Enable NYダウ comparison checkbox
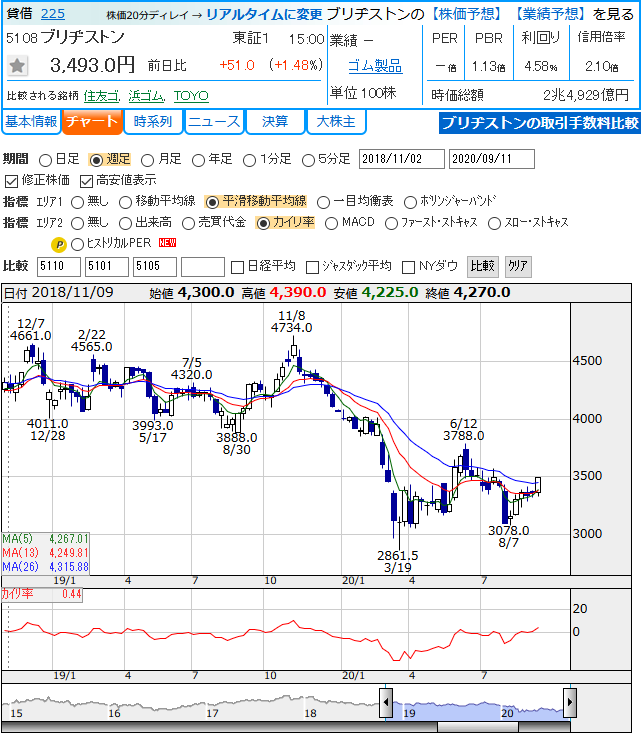This screenshot has height=734, width=643. (409, 267)
